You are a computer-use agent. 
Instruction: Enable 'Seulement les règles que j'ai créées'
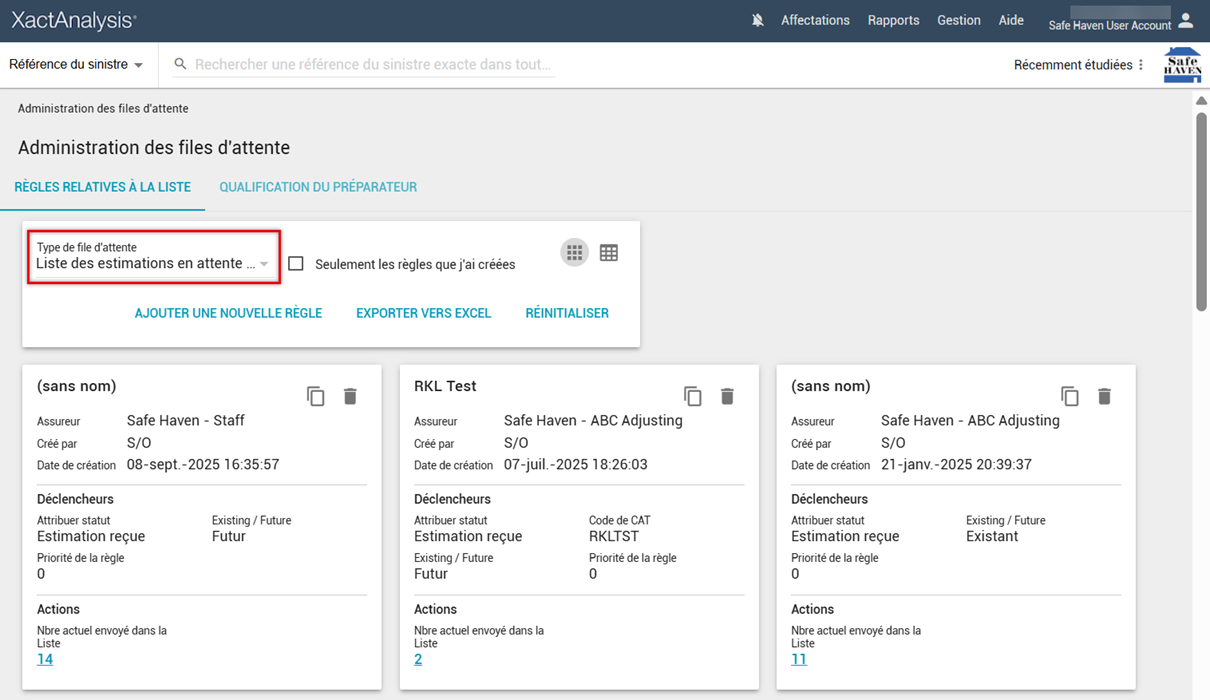click(296, 264)
